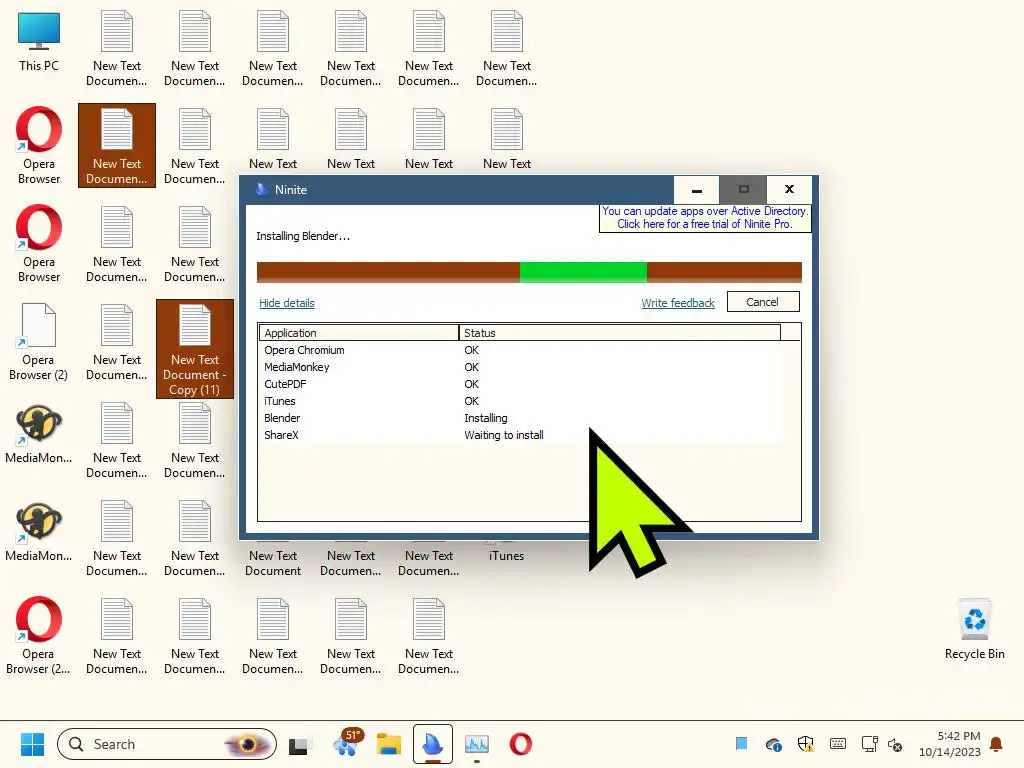Select New Text Document - Copy (11) icon
Image resolution: width=1024 pixels, height=768 pixels.
(195, 349)
